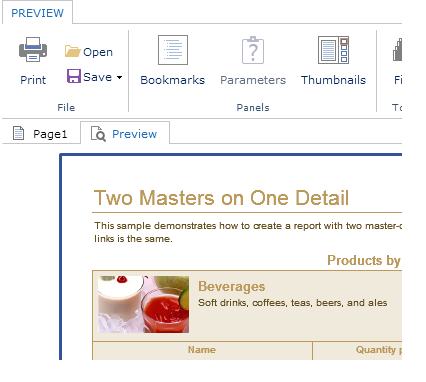Toggle the Thumbnails panel icon
This screenshot has height=382, width=426.
[x=333, y=50]
